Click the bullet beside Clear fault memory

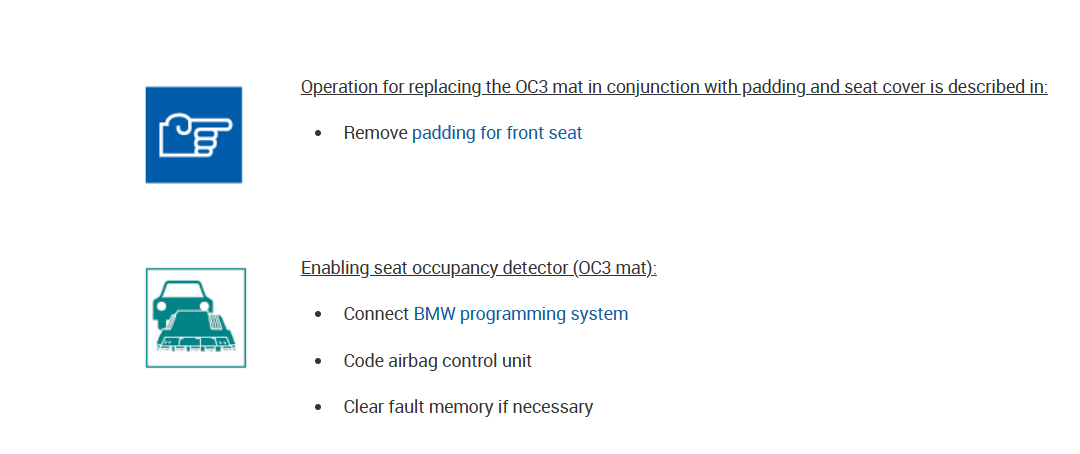[318, 408]
